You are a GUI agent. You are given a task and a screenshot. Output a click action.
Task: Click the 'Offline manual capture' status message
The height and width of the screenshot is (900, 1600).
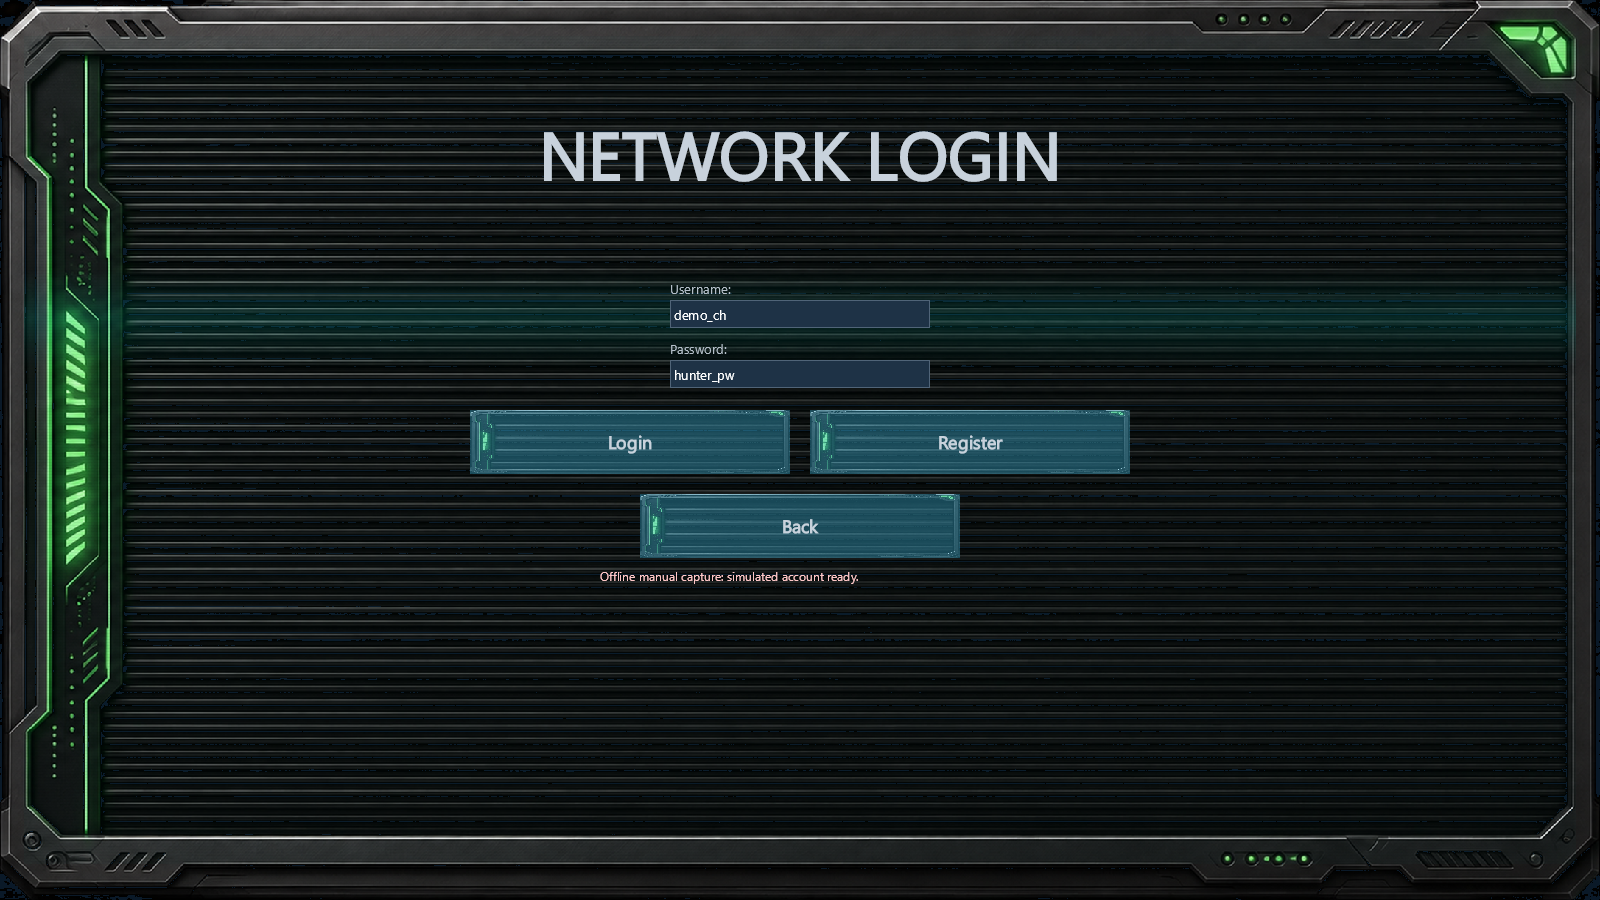[729, 577]
